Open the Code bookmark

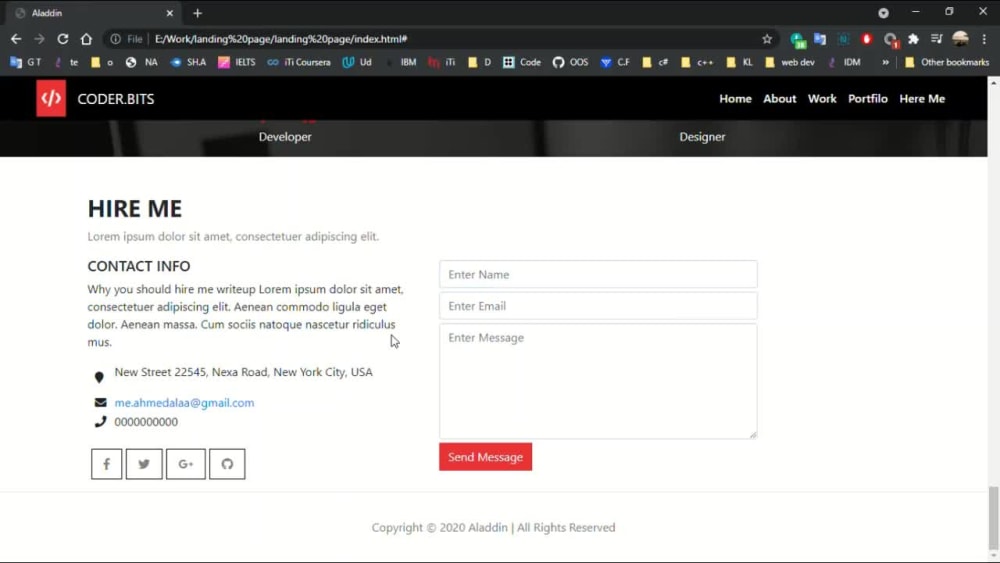tap(522, 62)
